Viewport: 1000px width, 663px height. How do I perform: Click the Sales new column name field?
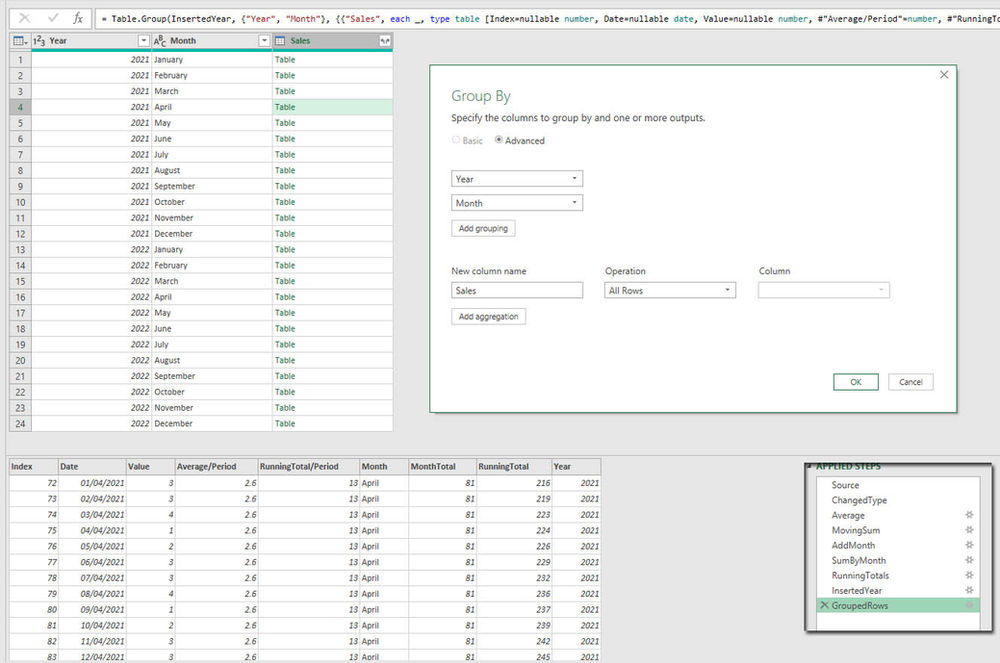coord(516,289)
